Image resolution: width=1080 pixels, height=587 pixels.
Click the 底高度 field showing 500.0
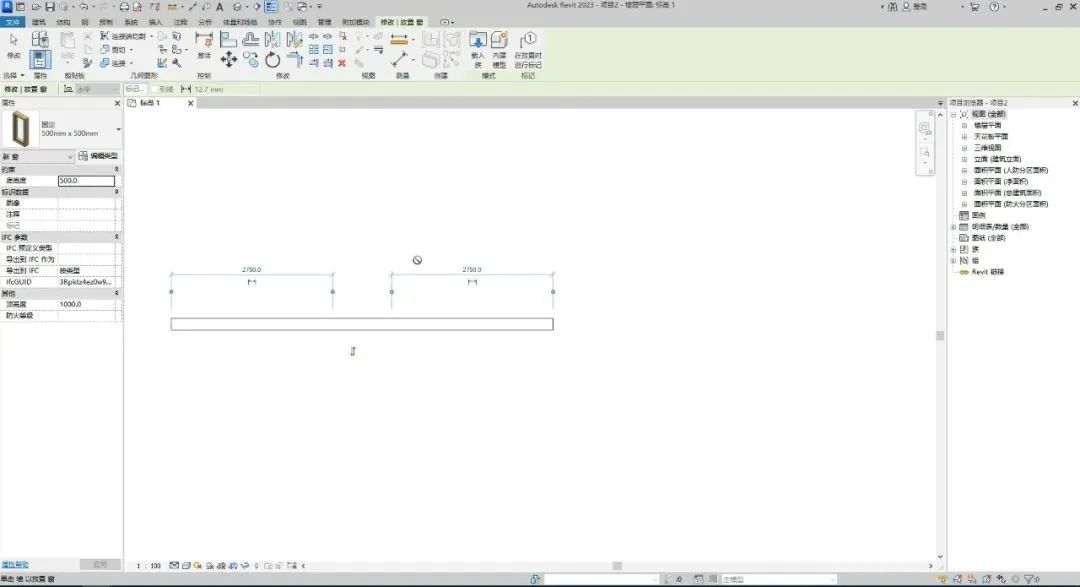tap(86, 181)
